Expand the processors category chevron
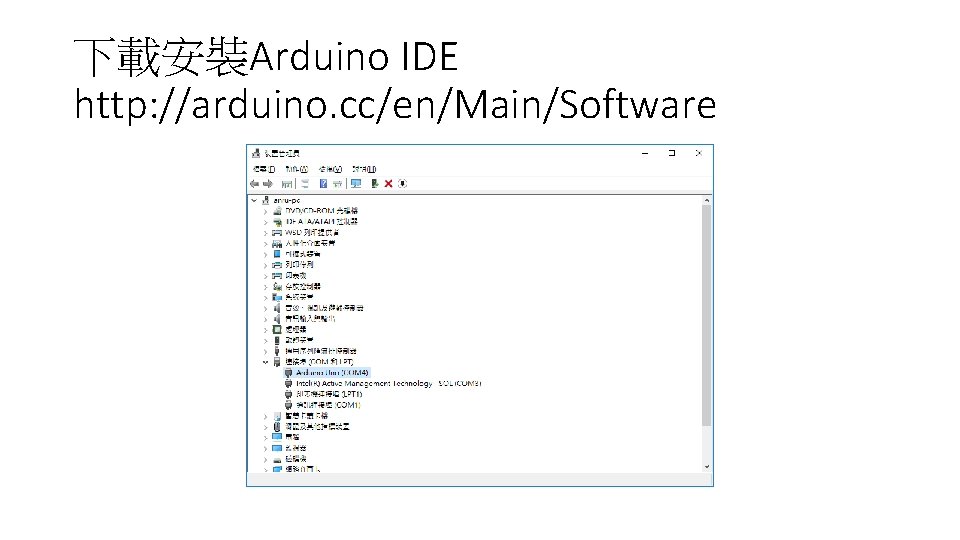 pyautogui.click(x=266, y=329)
